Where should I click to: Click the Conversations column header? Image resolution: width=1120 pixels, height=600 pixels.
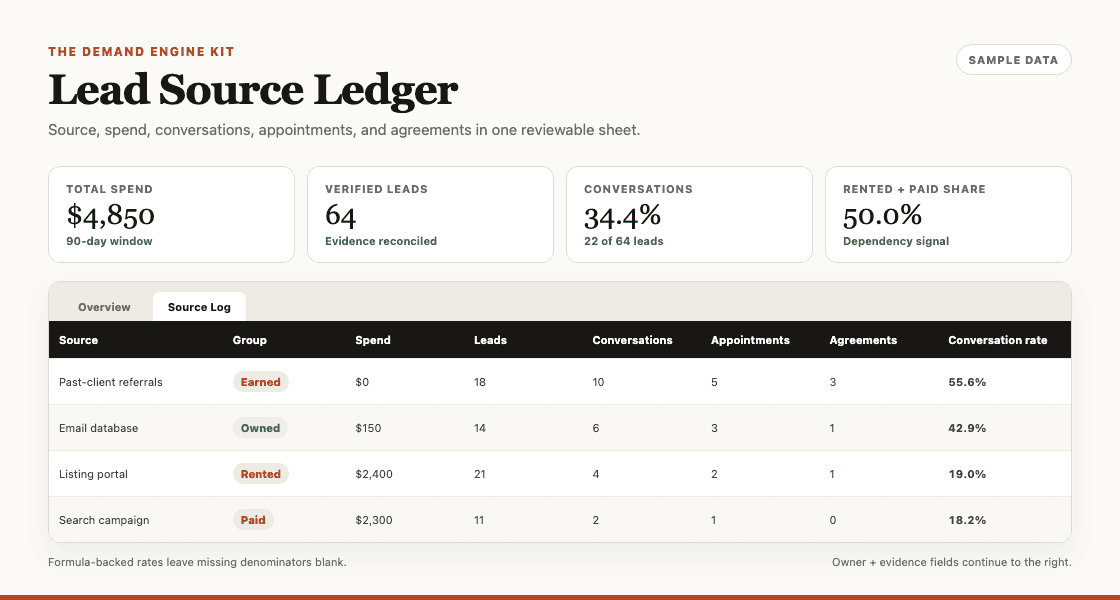click(x=632, y=340)
